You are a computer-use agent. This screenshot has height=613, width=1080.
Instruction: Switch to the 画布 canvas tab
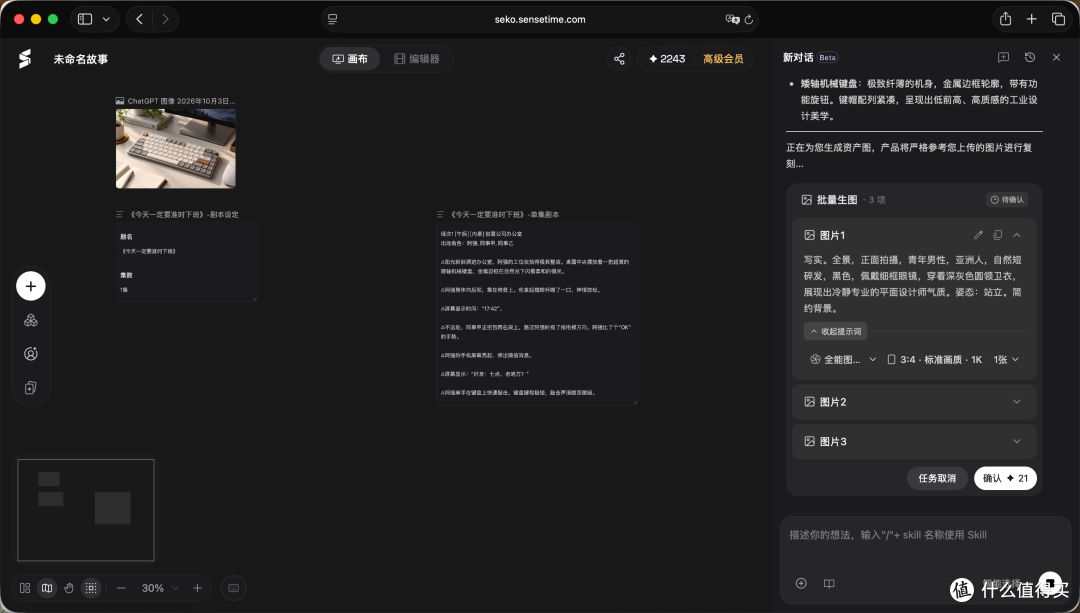(350, 59)
